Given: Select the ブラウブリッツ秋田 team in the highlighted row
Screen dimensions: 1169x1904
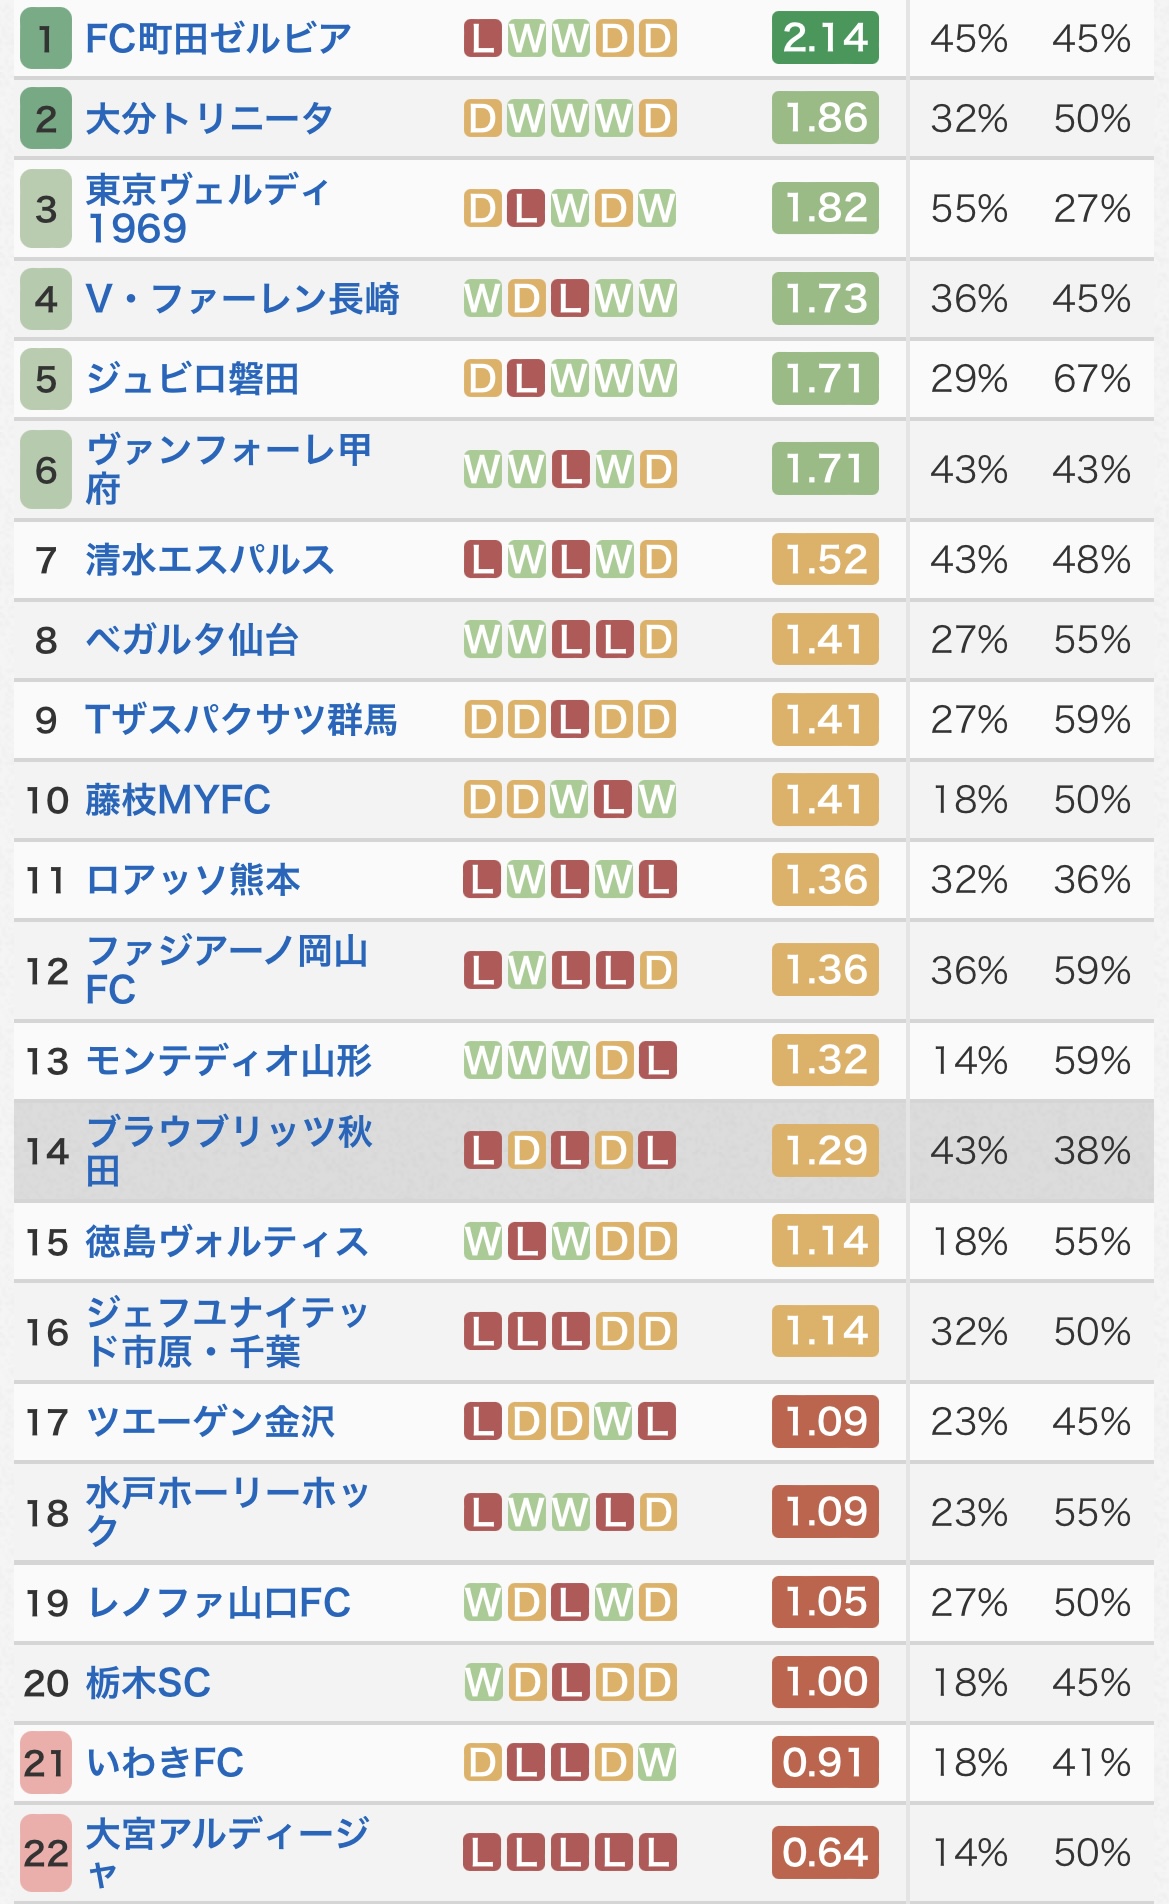Looking at the screenshot, I should pos(228,1151).
